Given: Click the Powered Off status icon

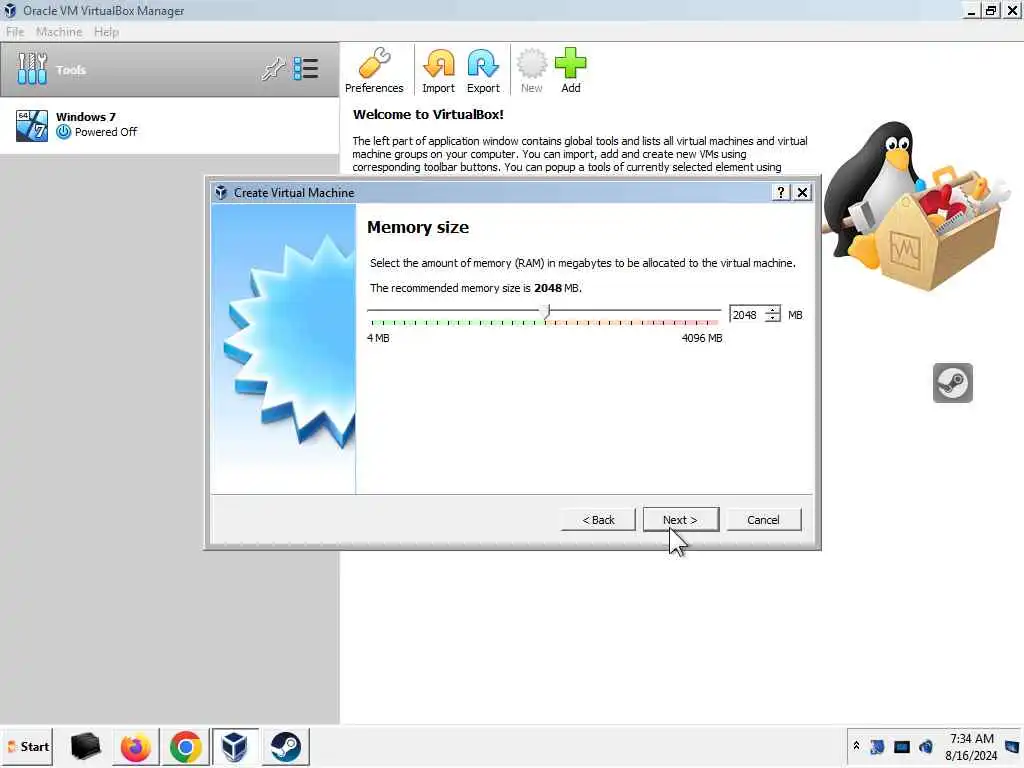Looking at the screenshot, I should tap(63, 132).
